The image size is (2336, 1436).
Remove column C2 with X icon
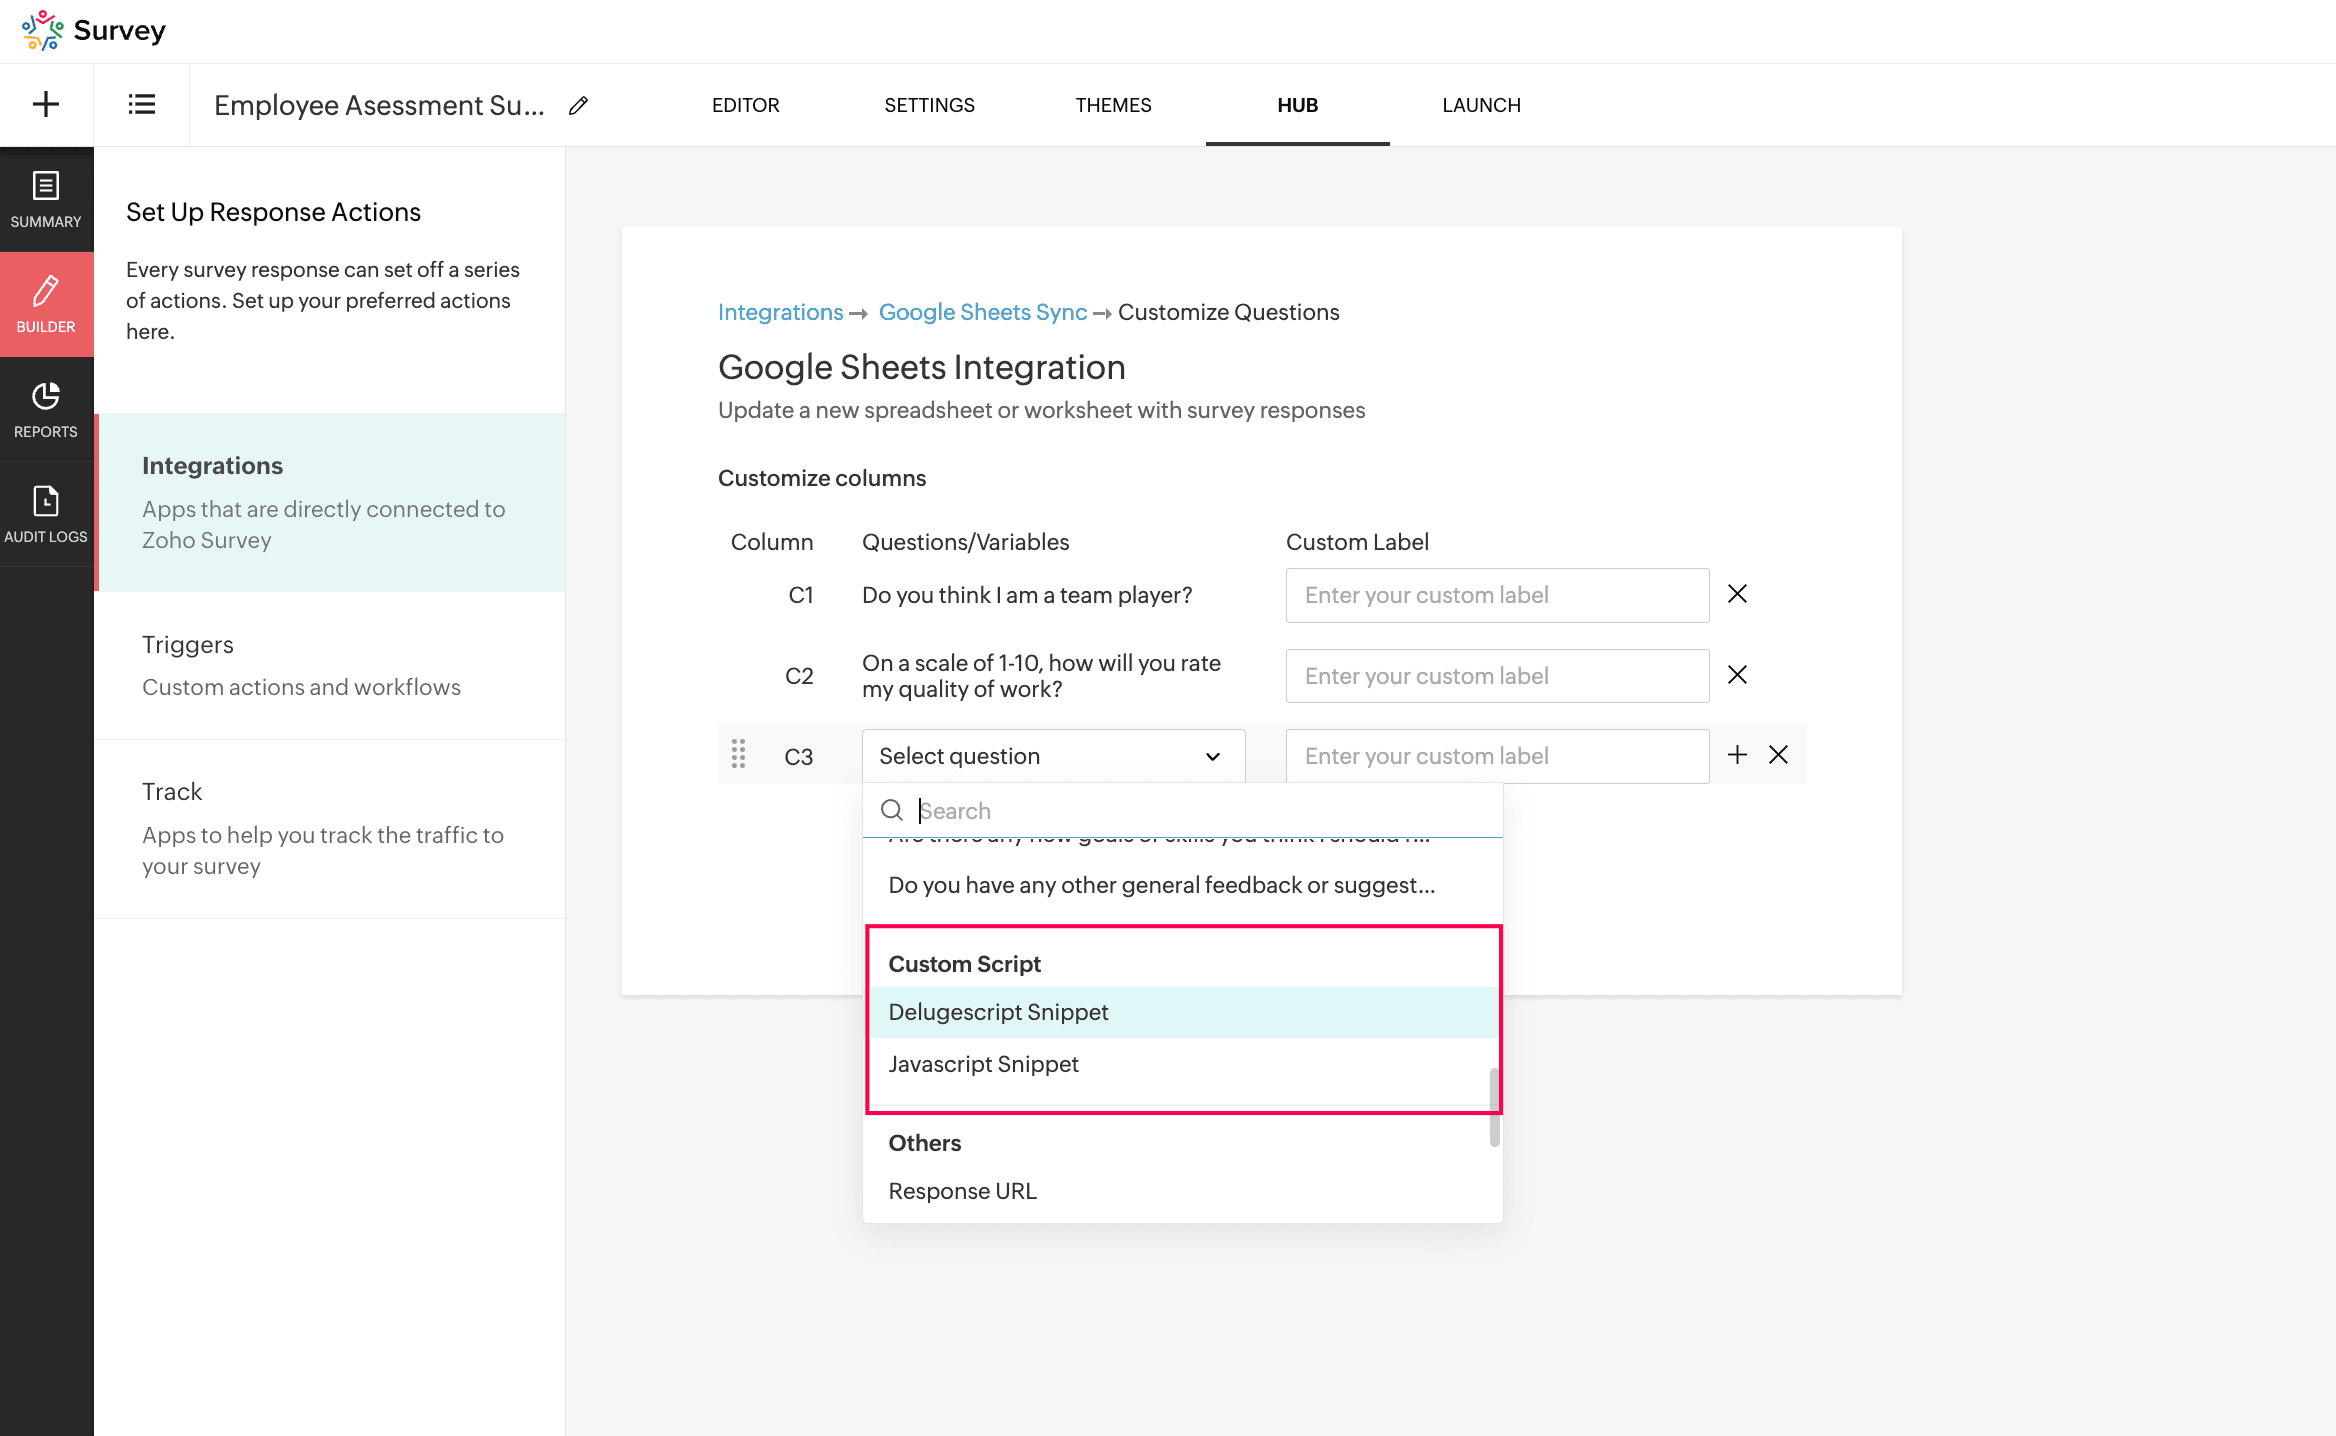click(x=1737, y=675)
